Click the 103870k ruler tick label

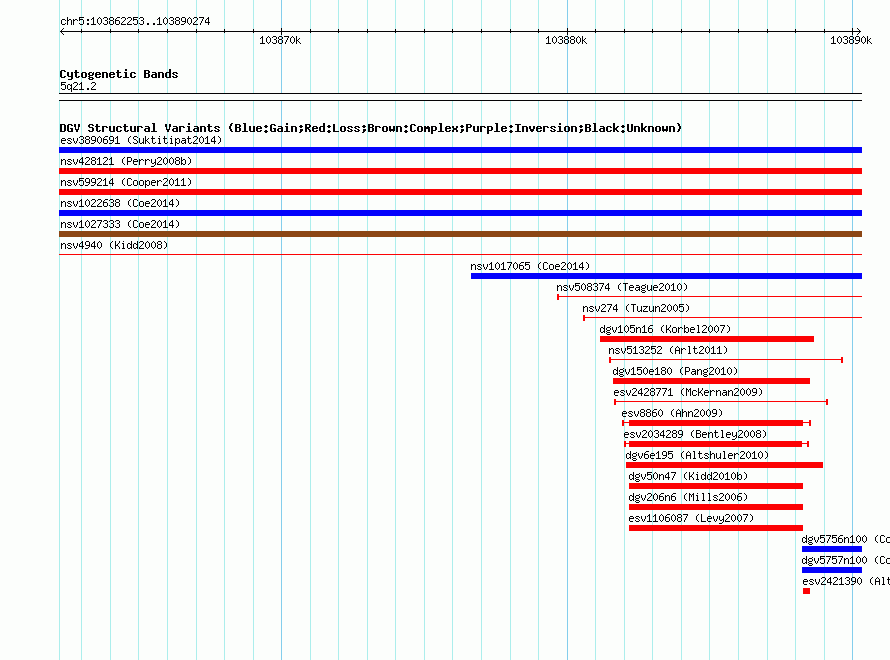(x=280, y=40)
